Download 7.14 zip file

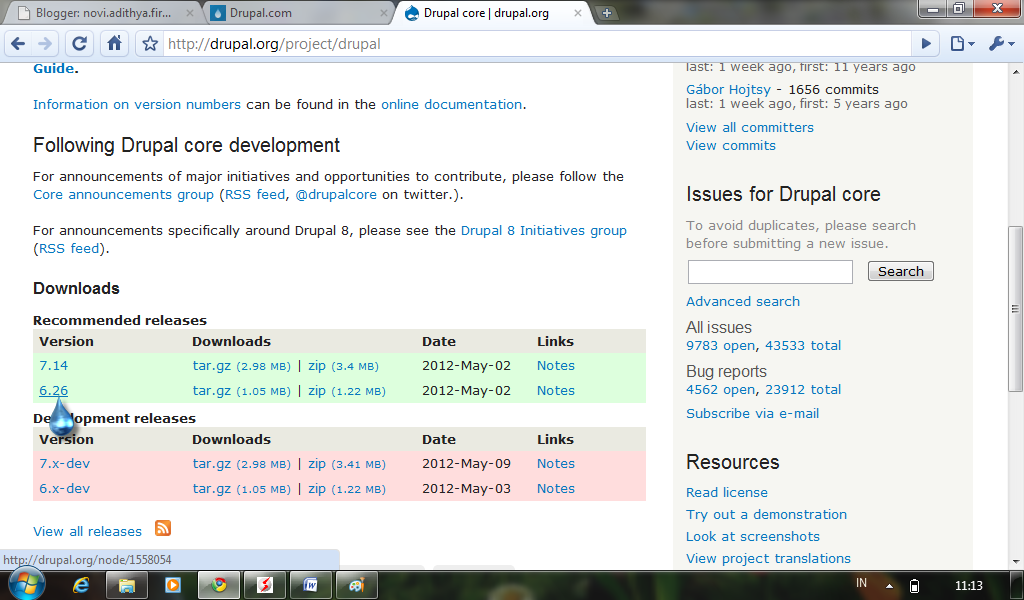coord(317,366)
